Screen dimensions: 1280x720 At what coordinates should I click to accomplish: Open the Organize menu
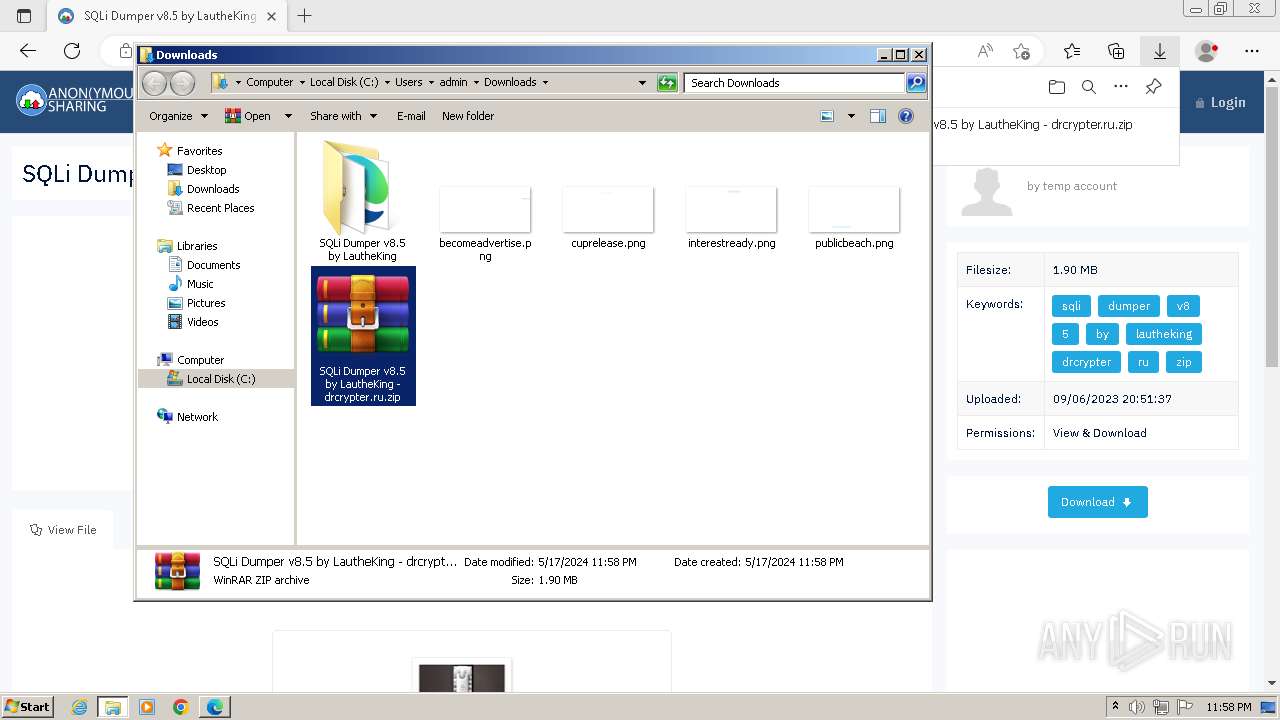click(178, 116)
